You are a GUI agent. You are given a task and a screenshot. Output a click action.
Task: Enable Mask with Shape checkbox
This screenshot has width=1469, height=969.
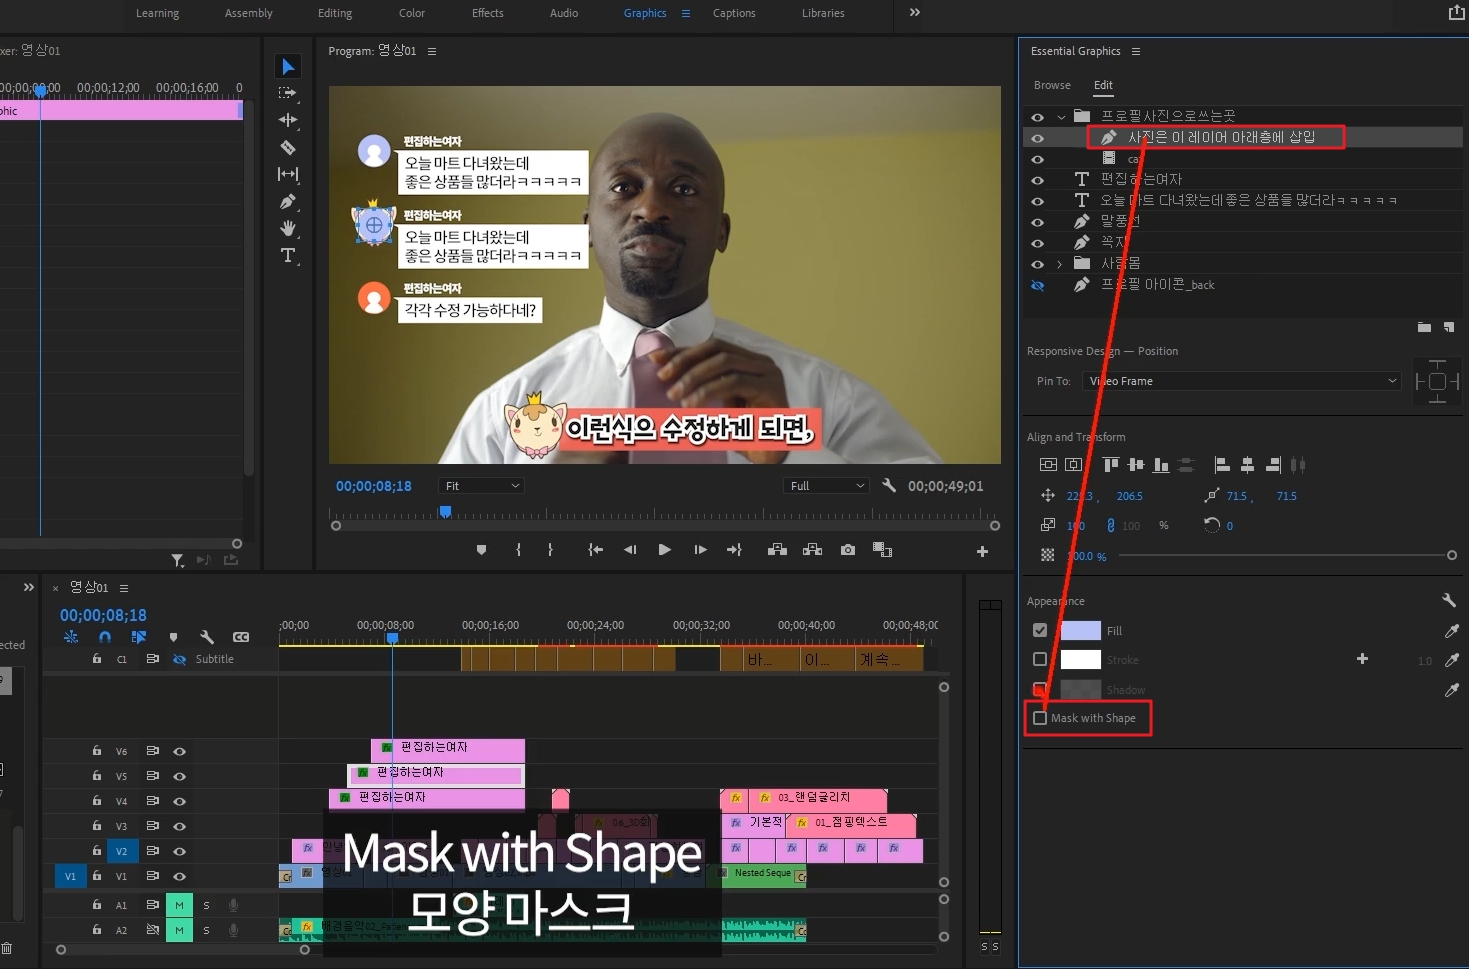tap(1040, 718)
